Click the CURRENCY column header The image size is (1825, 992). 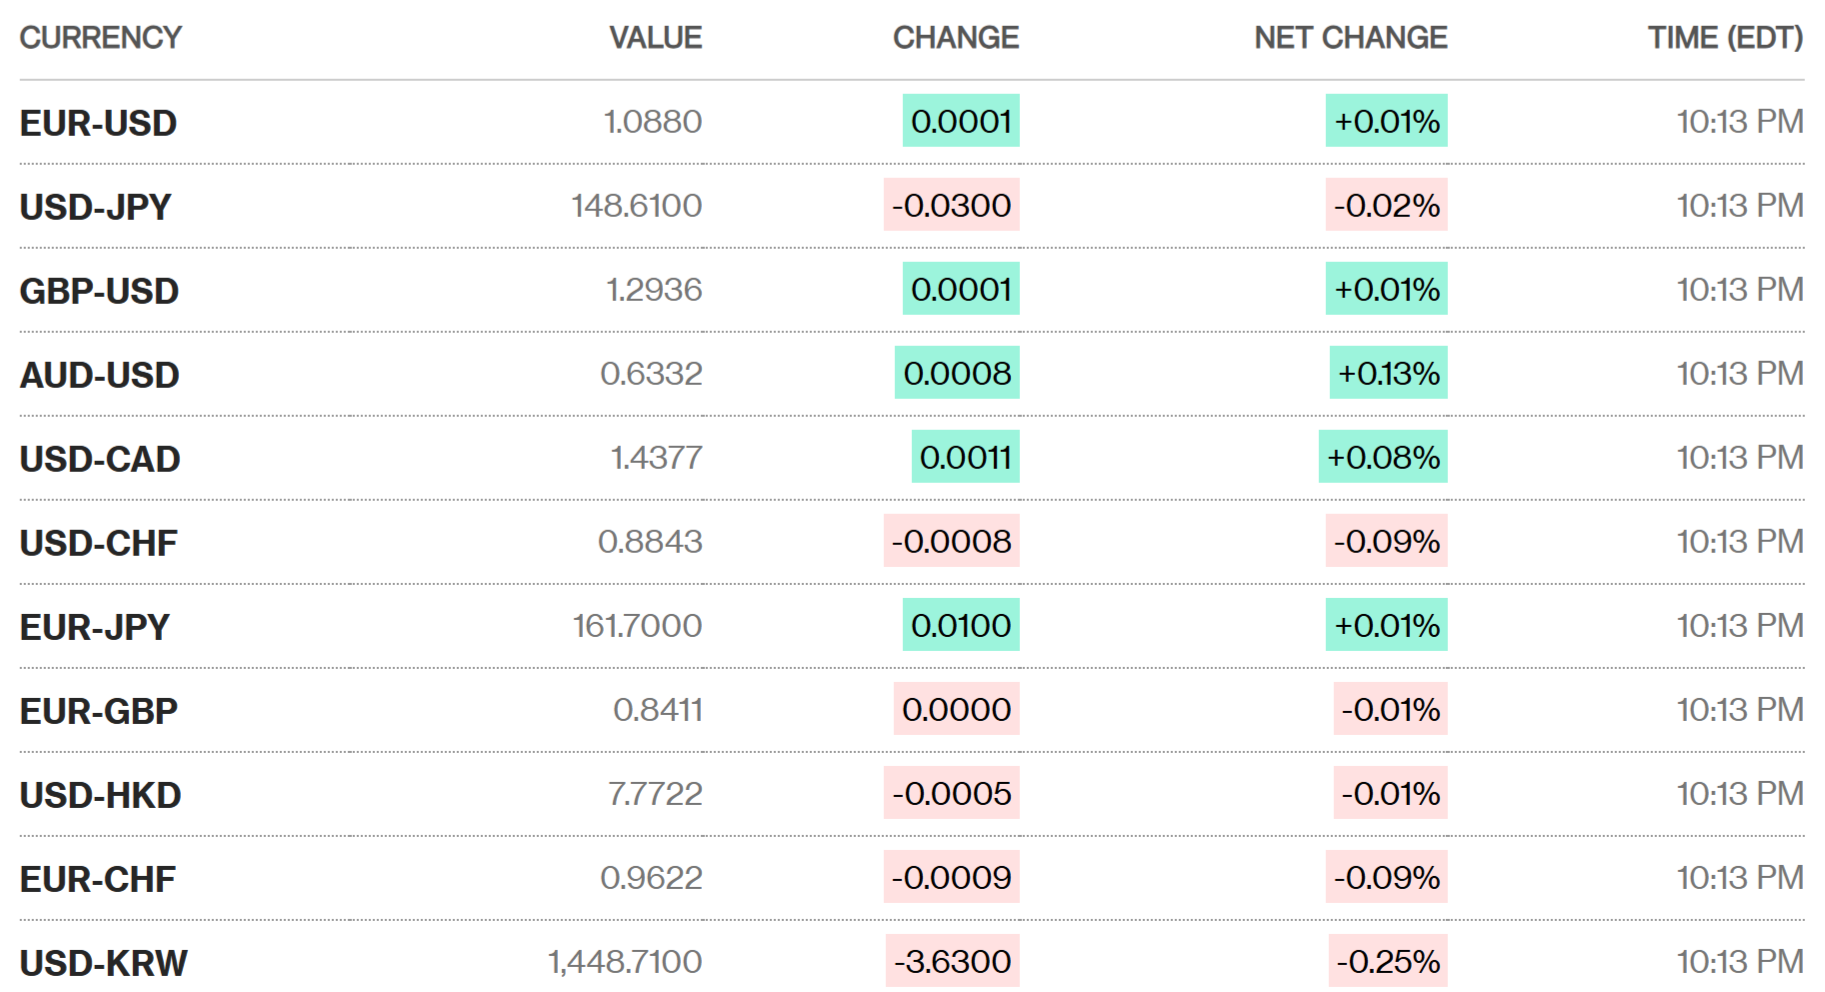(x=100, y=38)
